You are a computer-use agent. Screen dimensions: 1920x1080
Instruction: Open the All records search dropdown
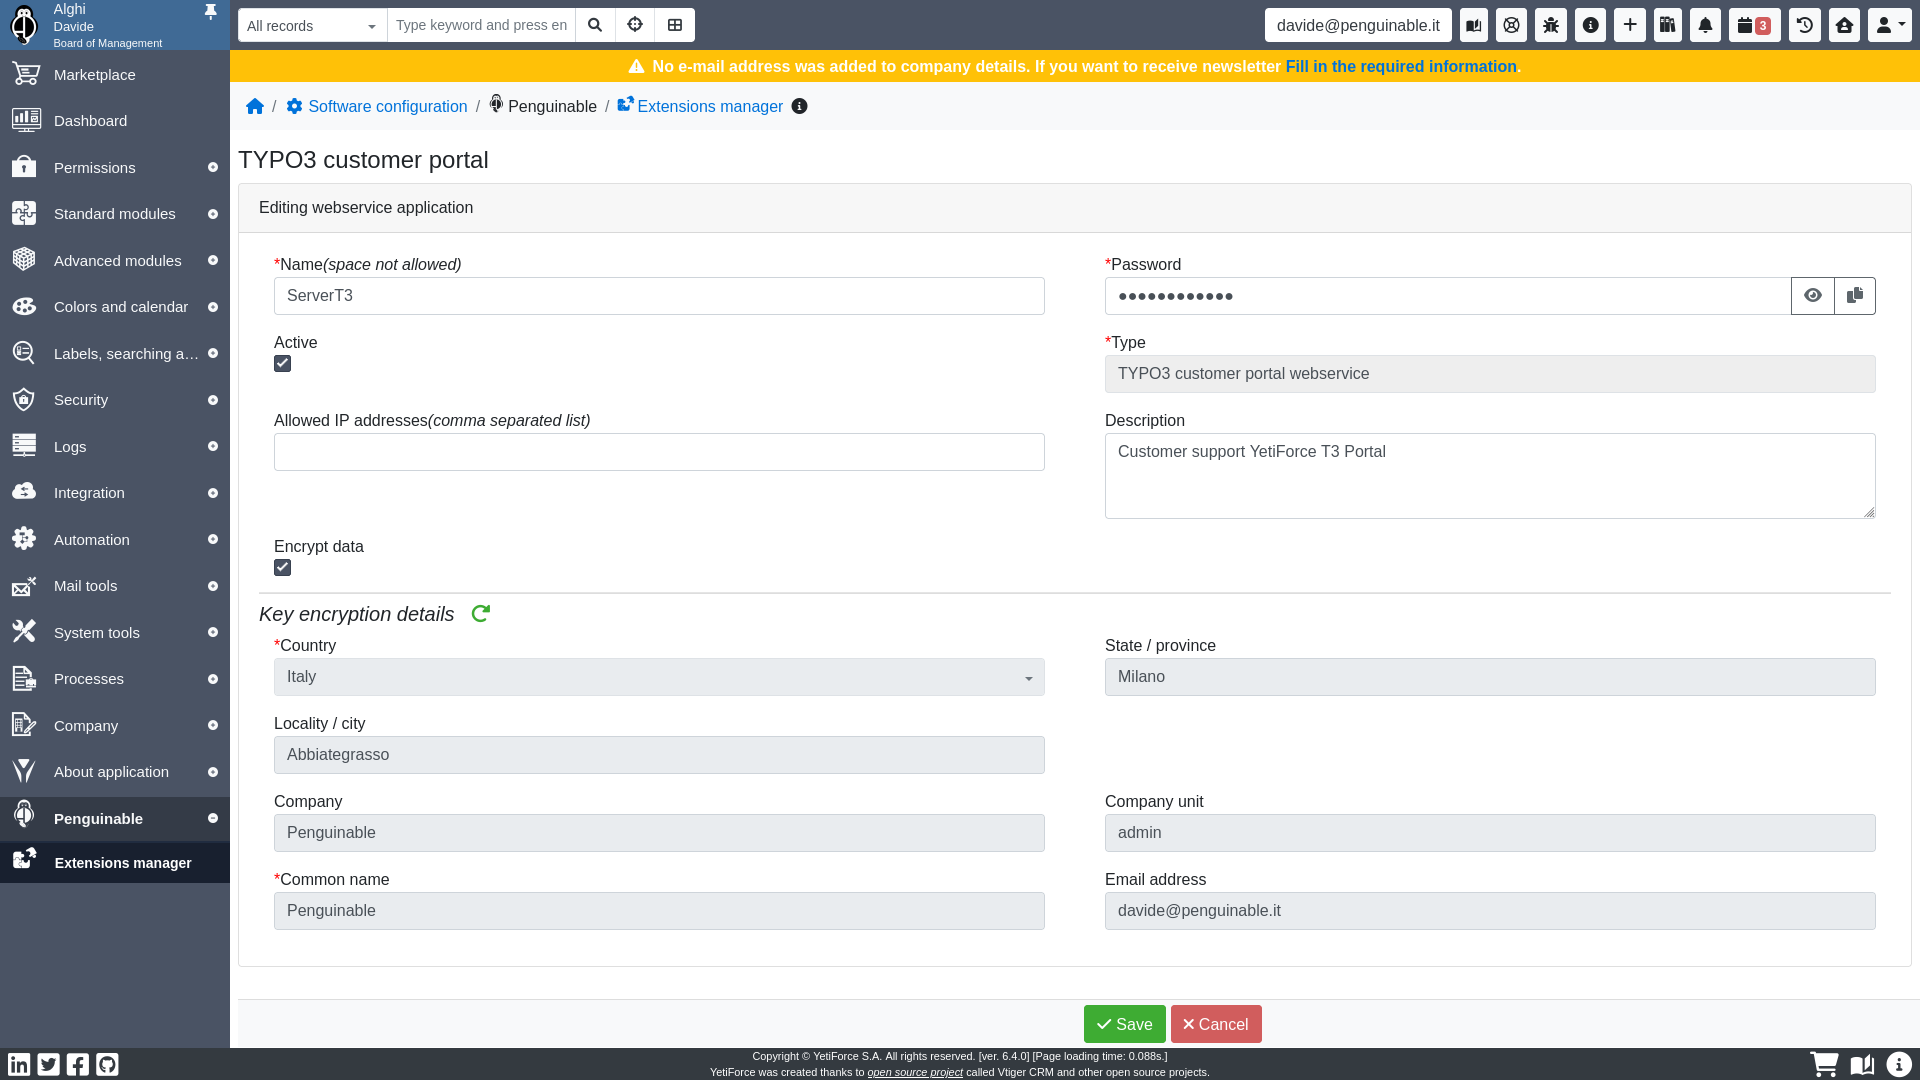[x=312, y=26]
